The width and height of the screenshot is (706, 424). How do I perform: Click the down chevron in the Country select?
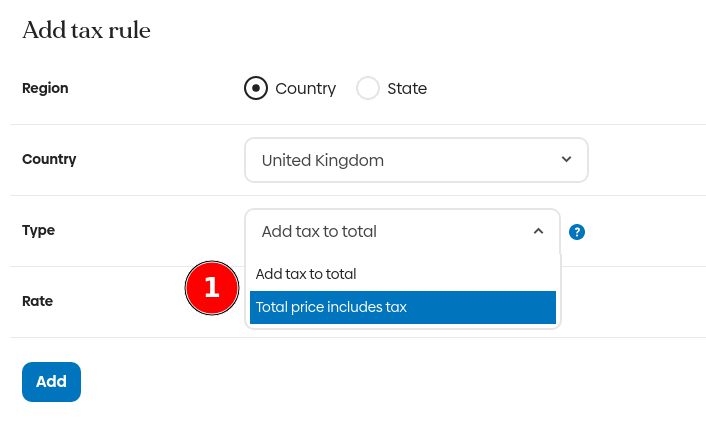tap(566, 160)
